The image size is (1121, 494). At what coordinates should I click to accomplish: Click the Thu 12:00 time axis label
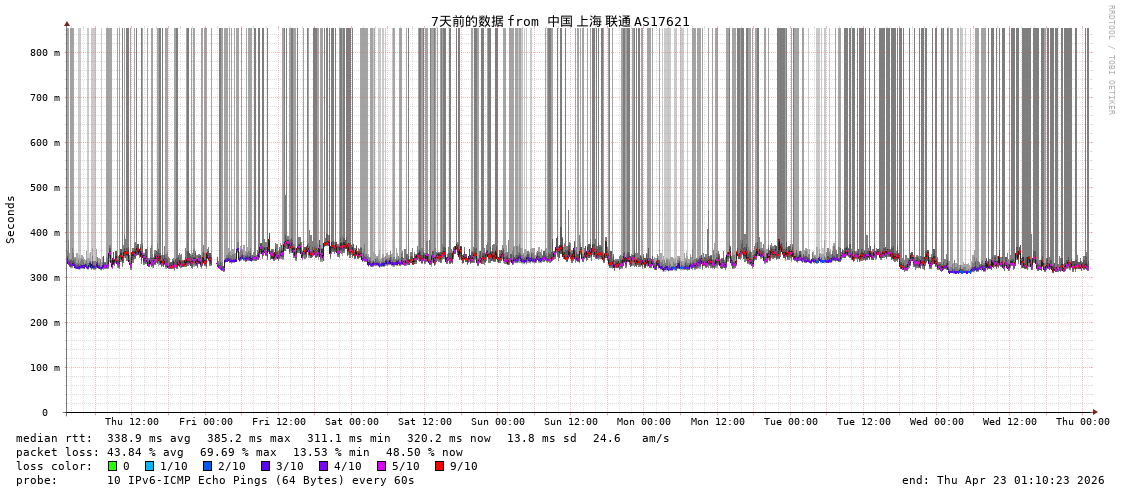[132, 422]
